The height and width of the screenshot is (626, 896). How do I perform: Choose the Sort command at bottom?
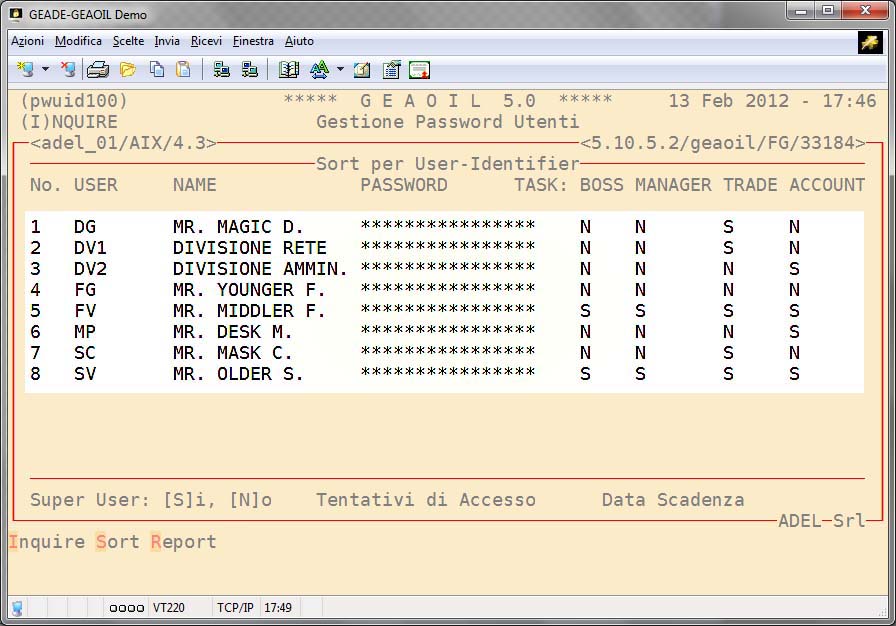(x=118, y=542)
